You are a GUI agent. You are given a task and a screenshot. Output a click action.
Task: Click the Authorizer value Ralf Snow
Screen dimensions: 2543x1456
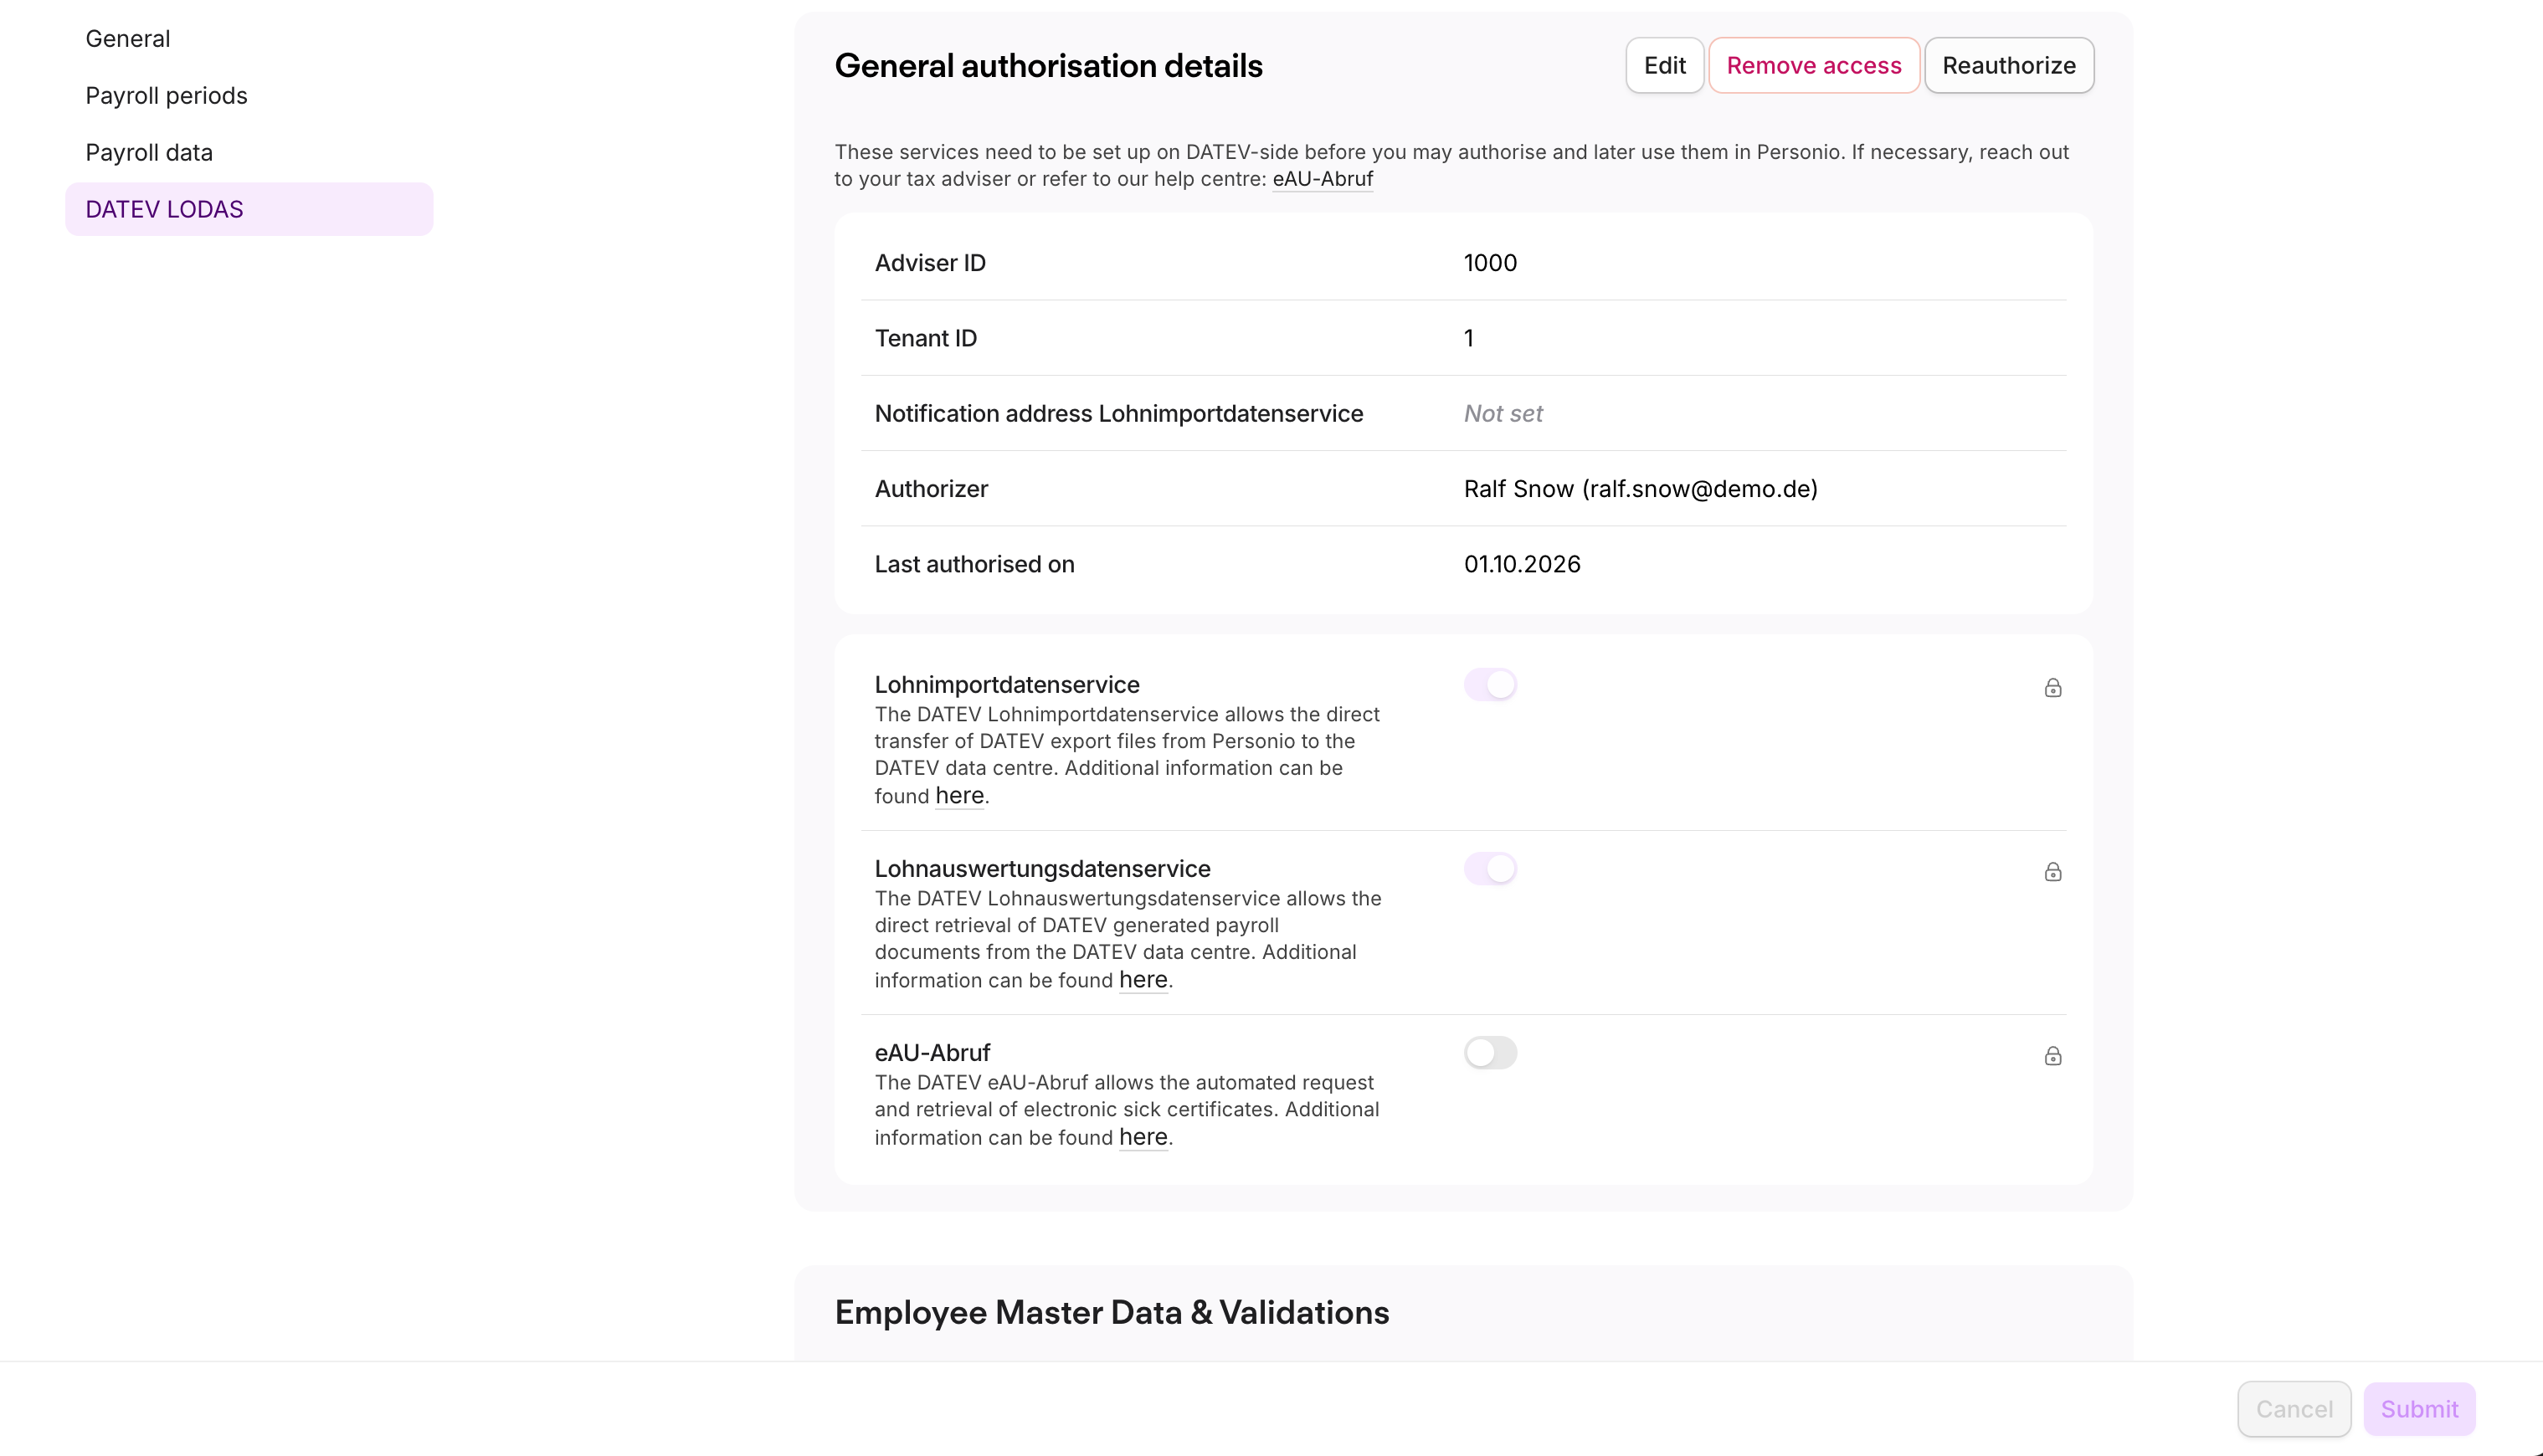[1640, 489]
